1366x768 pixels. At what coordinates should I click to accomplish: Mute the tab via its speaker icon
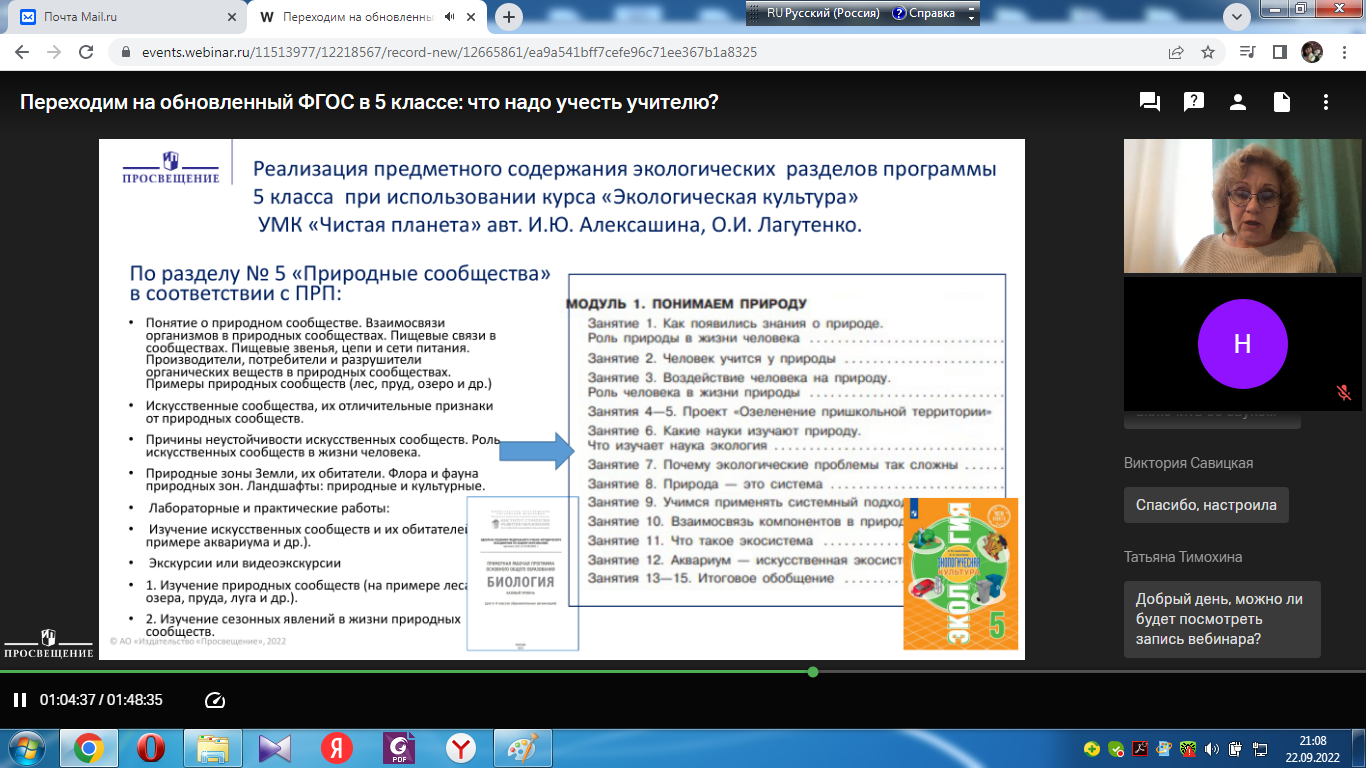pyautogui.click(x=450, y=17)
